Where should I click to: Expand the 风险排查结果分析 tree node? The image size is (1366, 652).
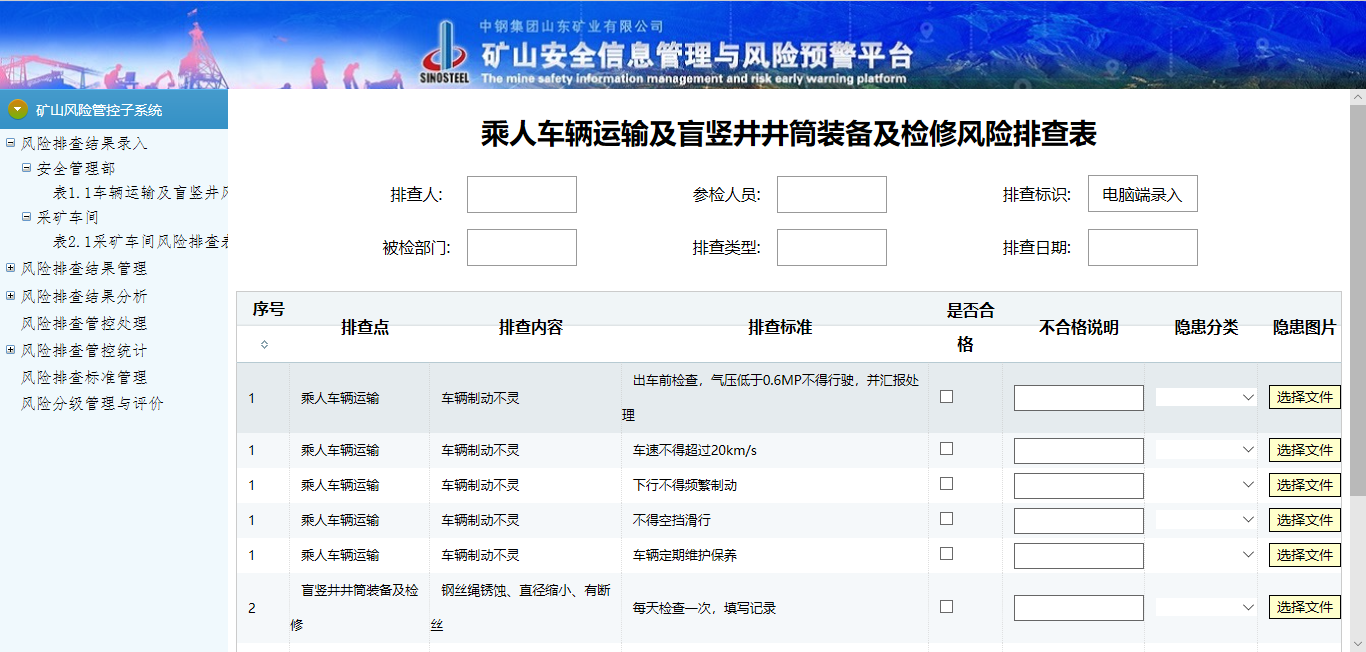pyautogui.click(x=10, y=296)
